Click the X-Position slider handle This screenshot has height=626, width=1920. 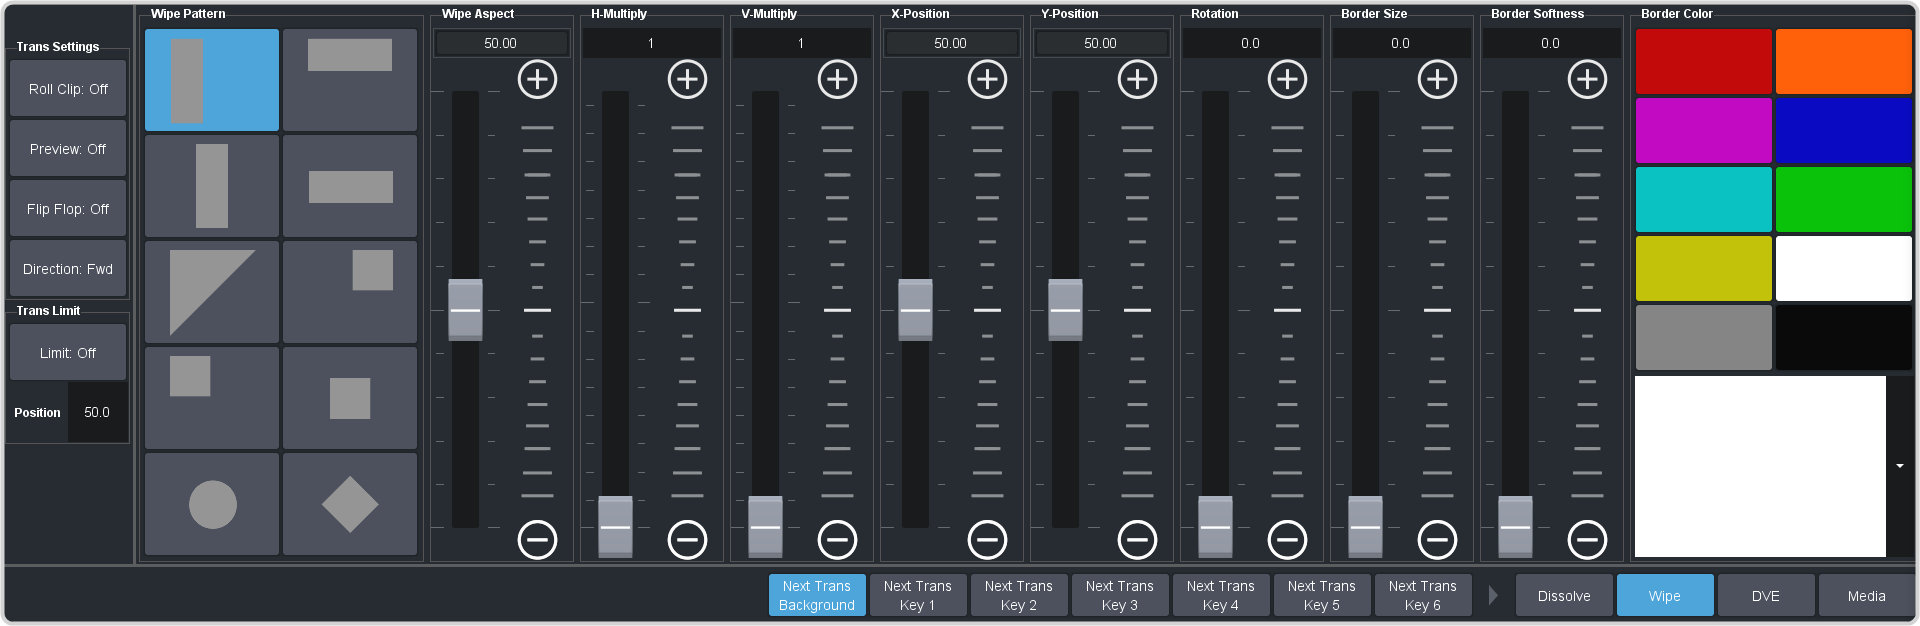coord(915,310)
